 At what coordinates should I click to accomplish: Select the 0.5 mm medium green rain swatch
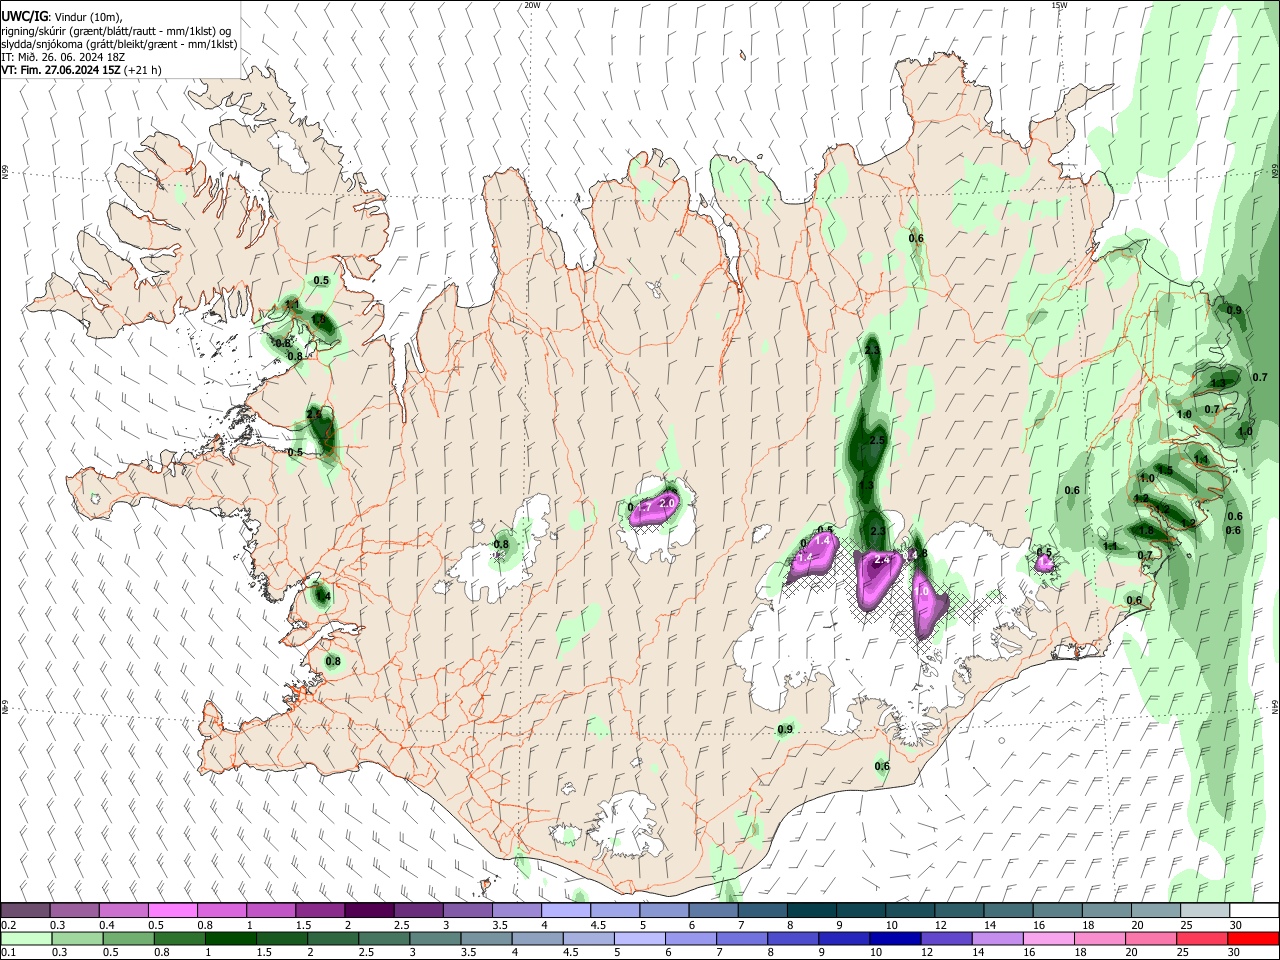(x=128, y=938)
